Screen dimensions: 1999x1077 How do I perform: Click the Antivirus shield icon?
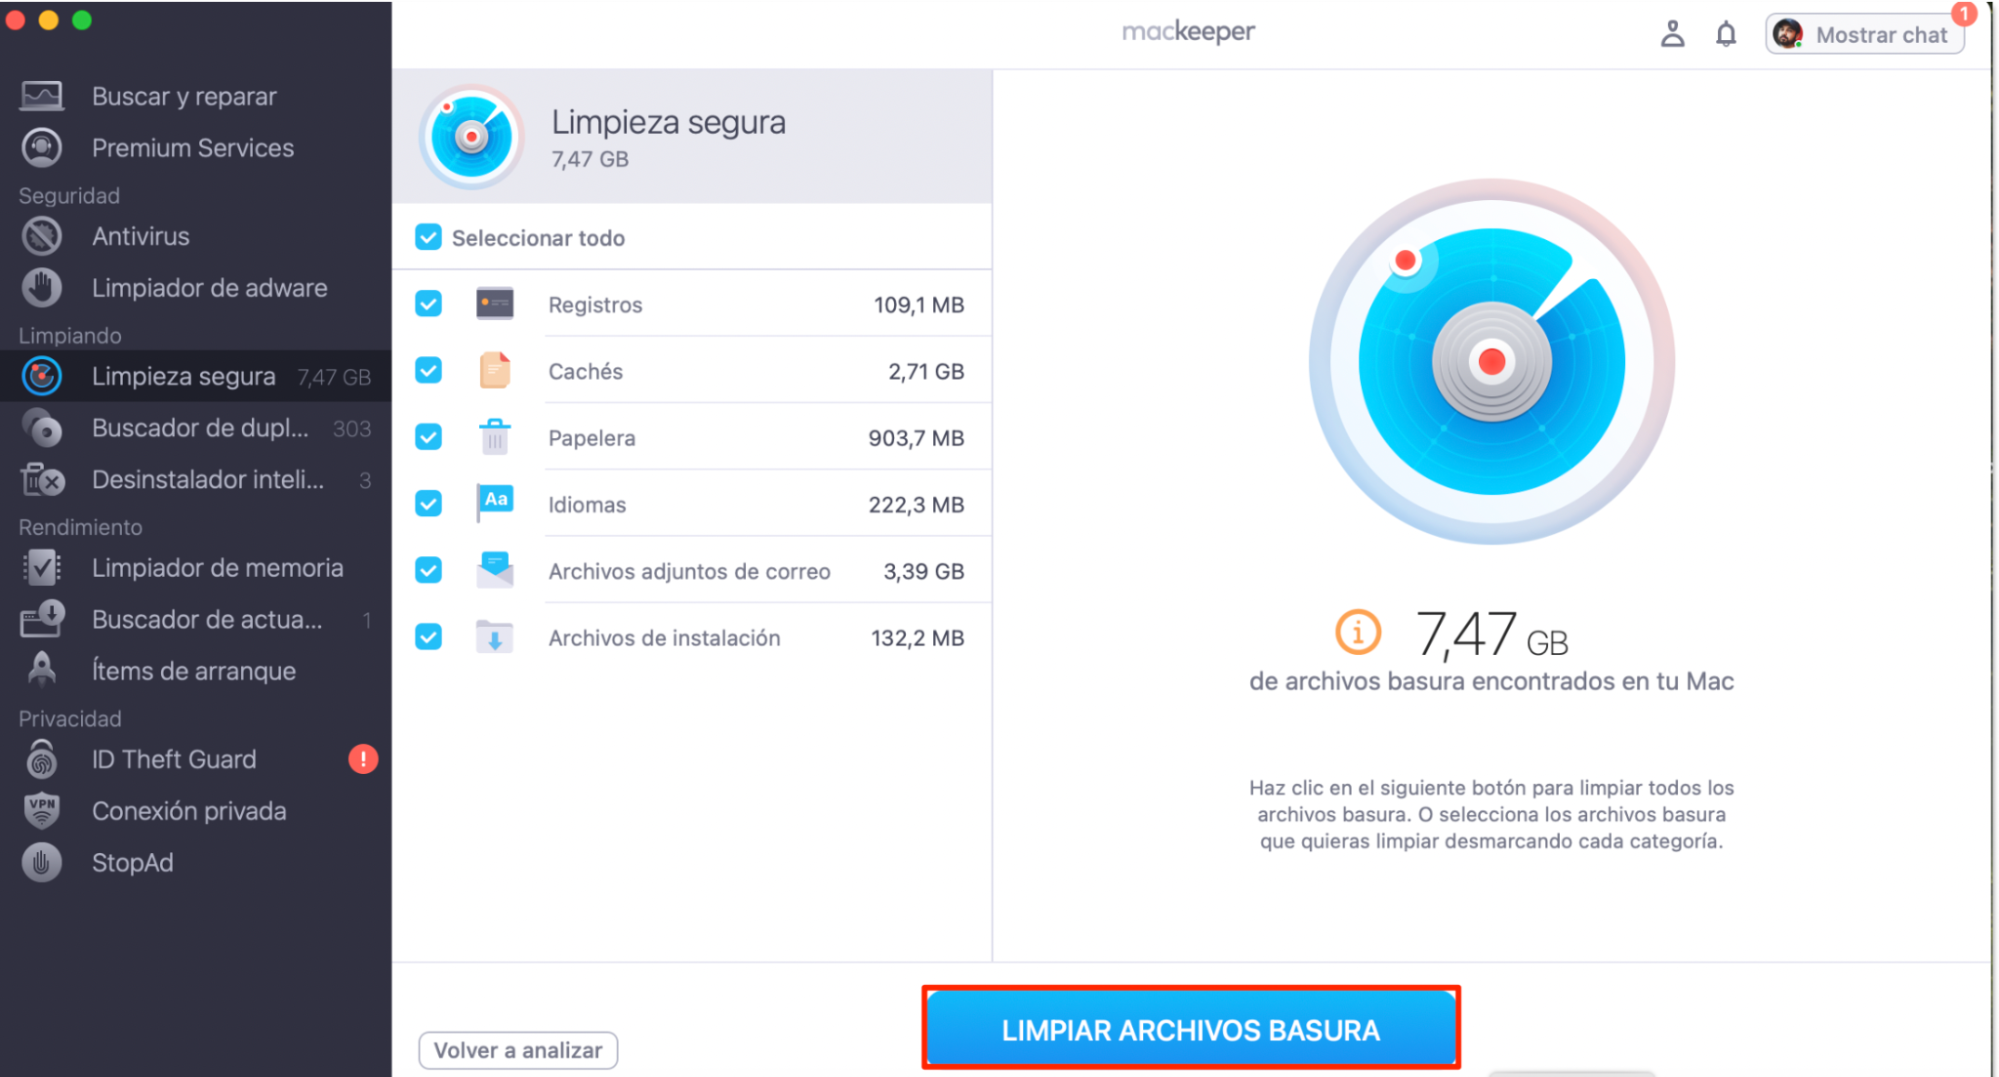[42, 236]
